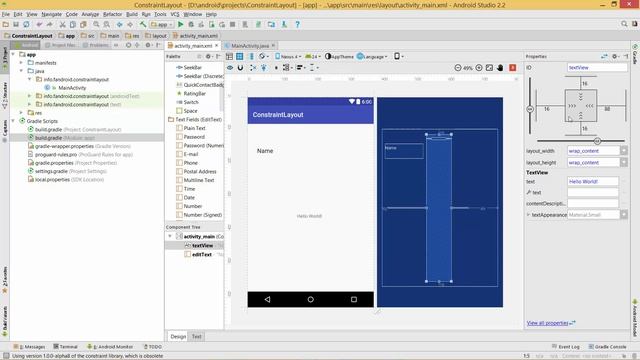The height and width of the screenshot is (360, 640).
Task: Click the Infer Constraints lightbulb icon
Action: click(264, 68)
